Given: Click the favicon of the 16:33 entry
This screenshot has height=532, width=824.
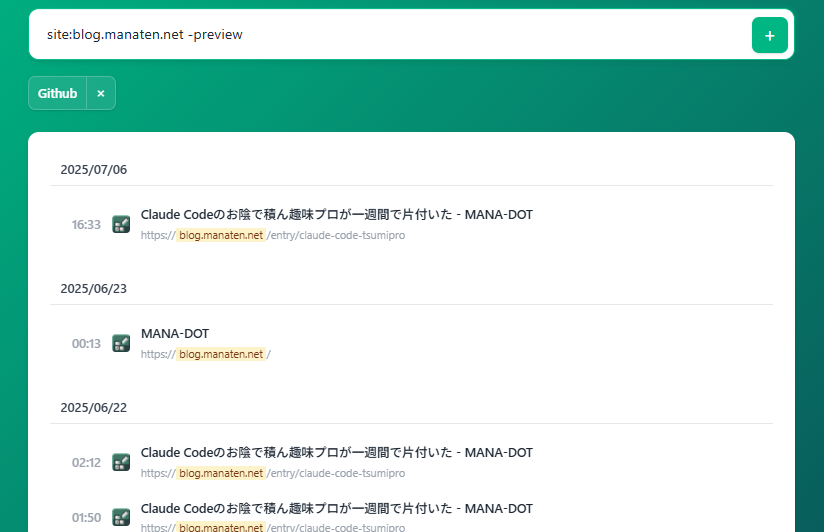Looking at the screenshot, I should point(121,224).
